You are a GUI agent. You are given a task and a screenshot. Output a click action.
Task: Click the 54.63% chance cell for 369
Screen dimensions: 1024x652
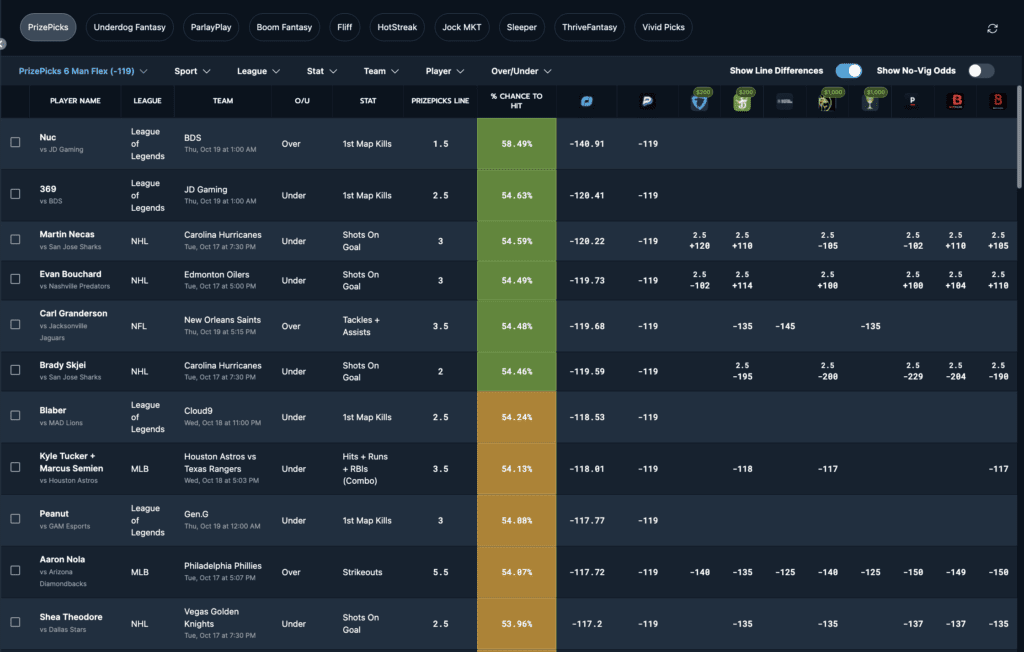coord(517,195)
